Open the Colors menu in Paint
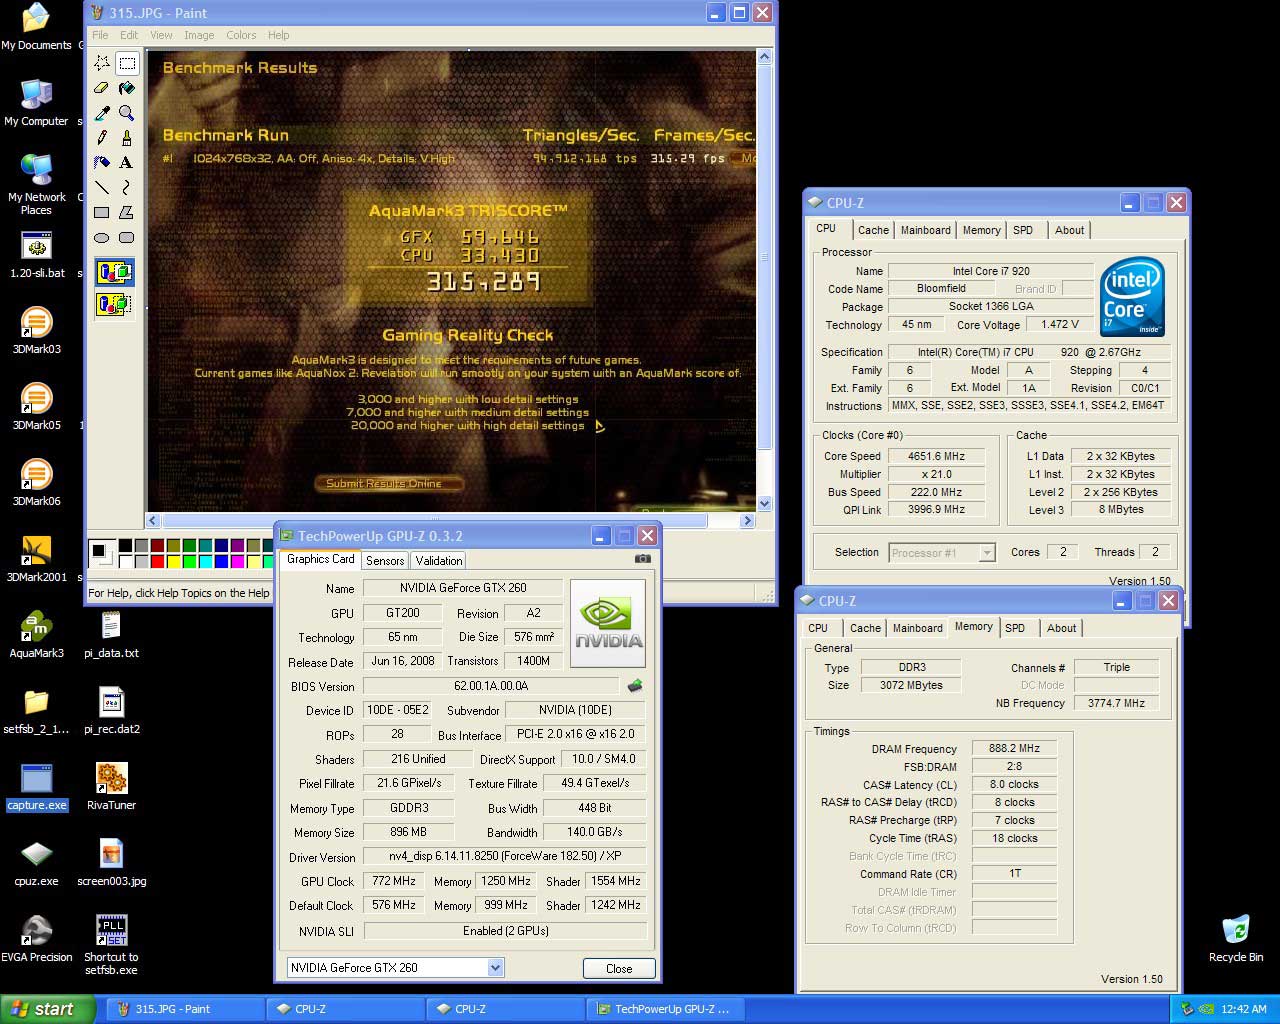Image resolution: width=1280 pixels, height=1024 pixels. tap(241, 35)
